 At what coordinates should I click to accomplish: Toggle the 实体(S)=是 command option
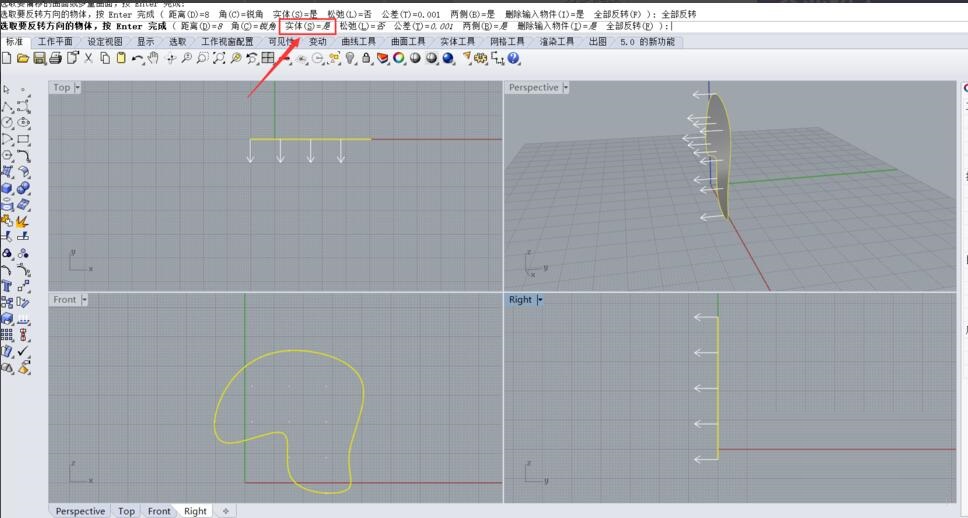point(307,26)
